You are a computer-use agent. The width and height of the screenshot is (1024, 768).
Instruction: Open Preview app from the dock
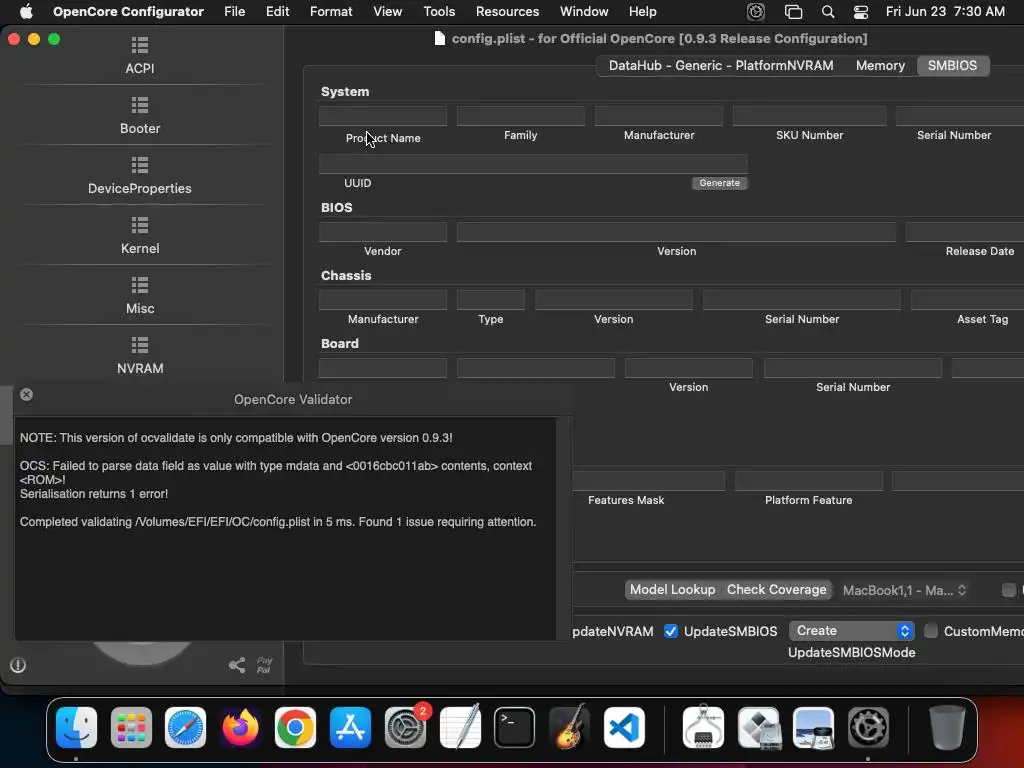click(x=813, y=727)
